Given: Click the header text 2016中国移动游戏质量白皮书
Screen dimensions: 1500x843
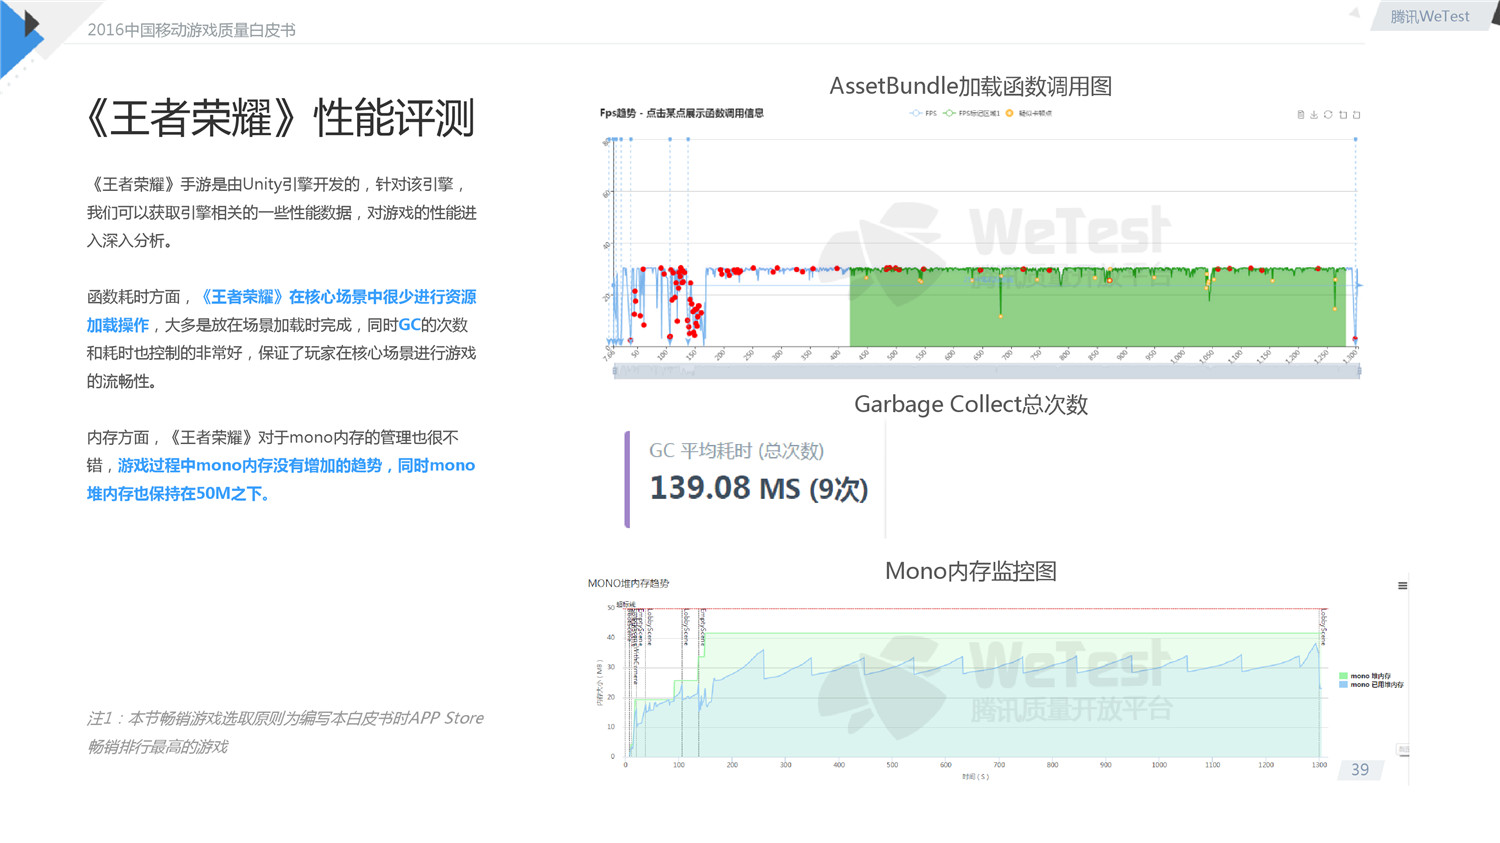Looking at the screenshot, I should (x=191, y=30).
